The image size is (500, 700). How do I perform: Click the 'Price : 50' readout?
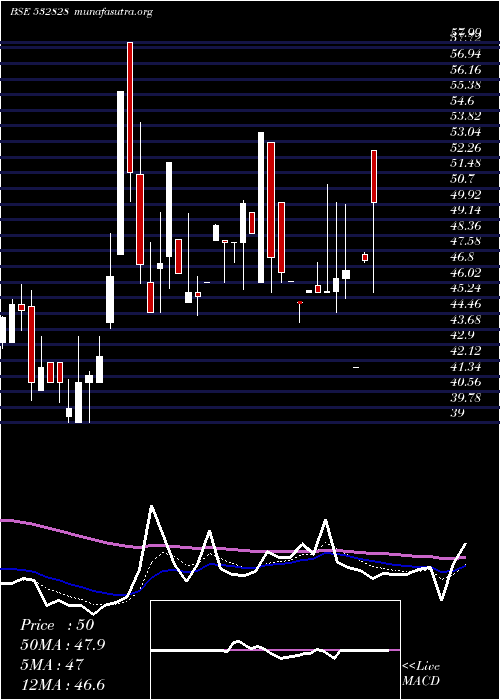(57, 625)
